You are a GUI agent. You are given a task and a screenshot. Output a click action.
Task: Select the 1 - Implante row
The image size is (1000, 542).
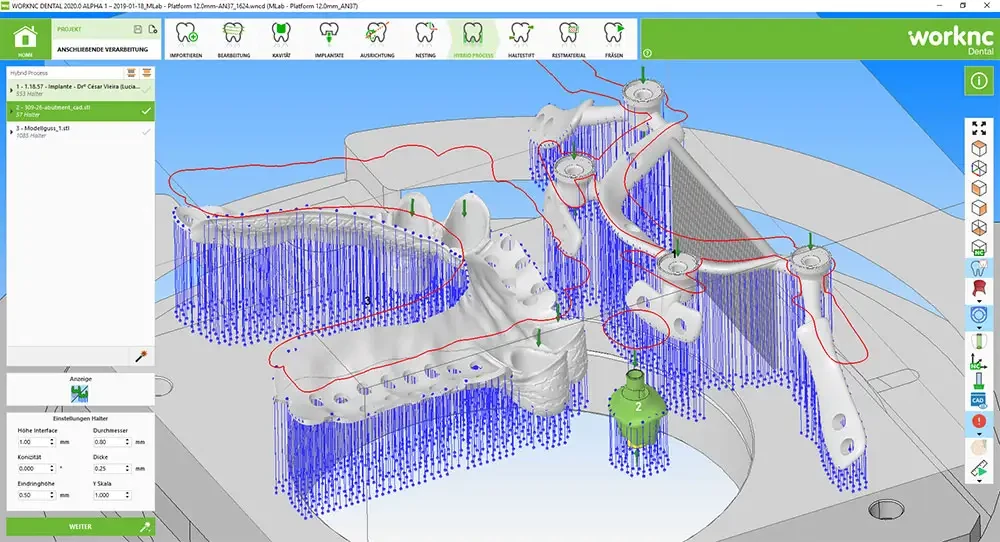click(80, 90)
